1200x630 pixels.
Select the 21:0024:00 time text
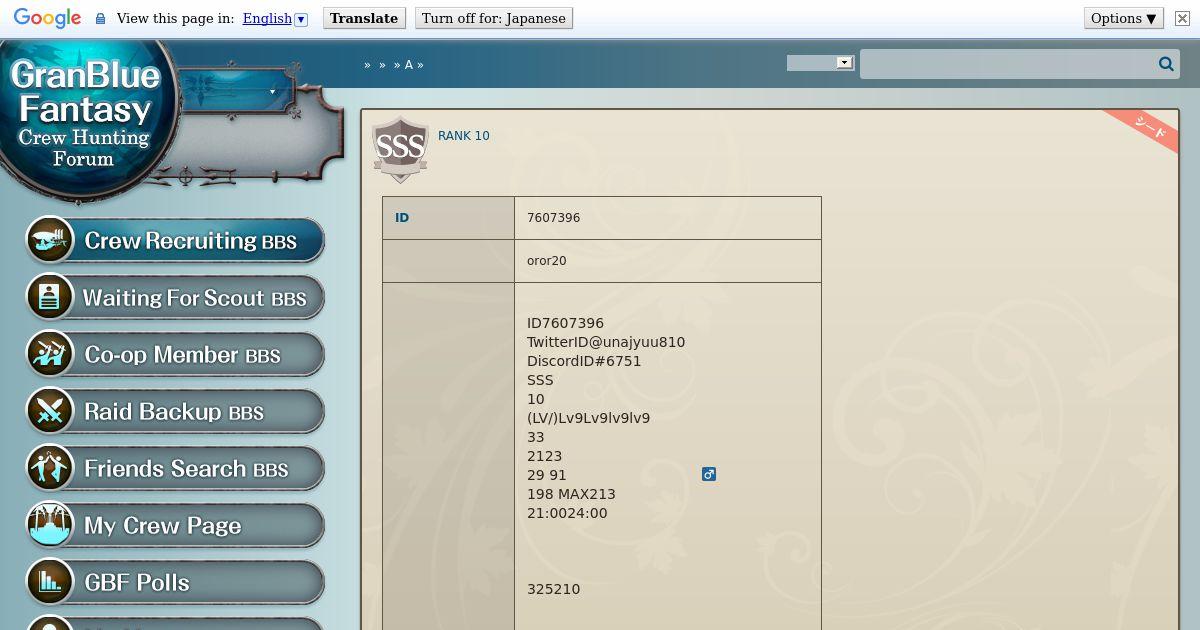pos(567,513)
